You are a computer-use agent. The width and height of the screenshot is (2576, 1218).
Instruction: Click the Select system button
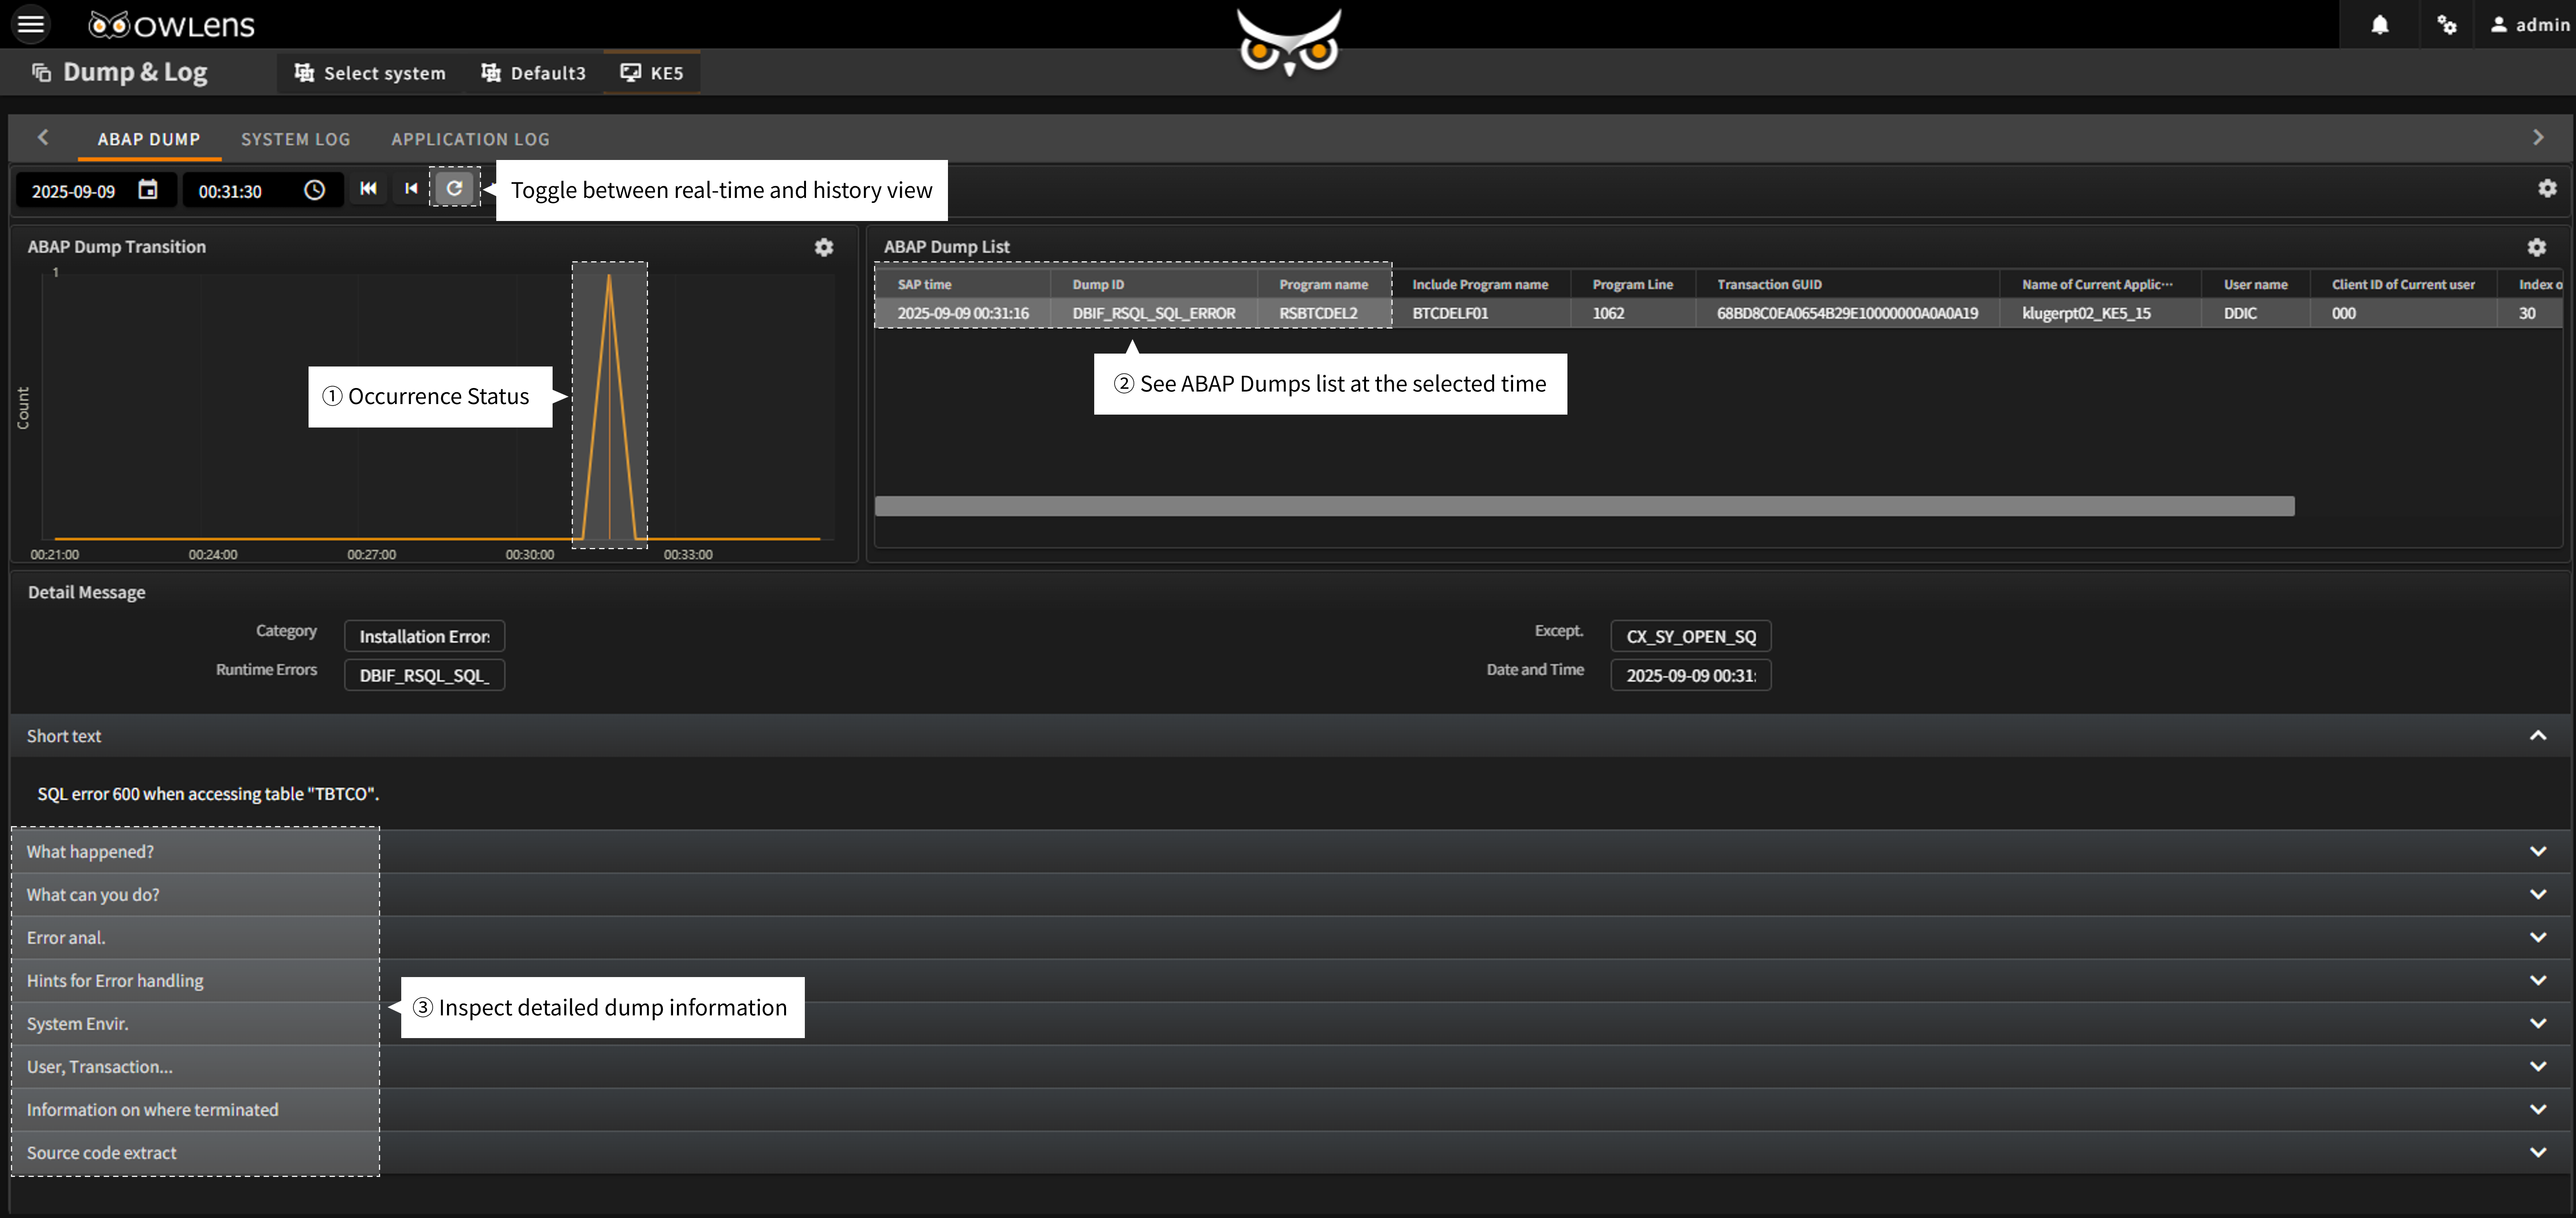[370, 73]
